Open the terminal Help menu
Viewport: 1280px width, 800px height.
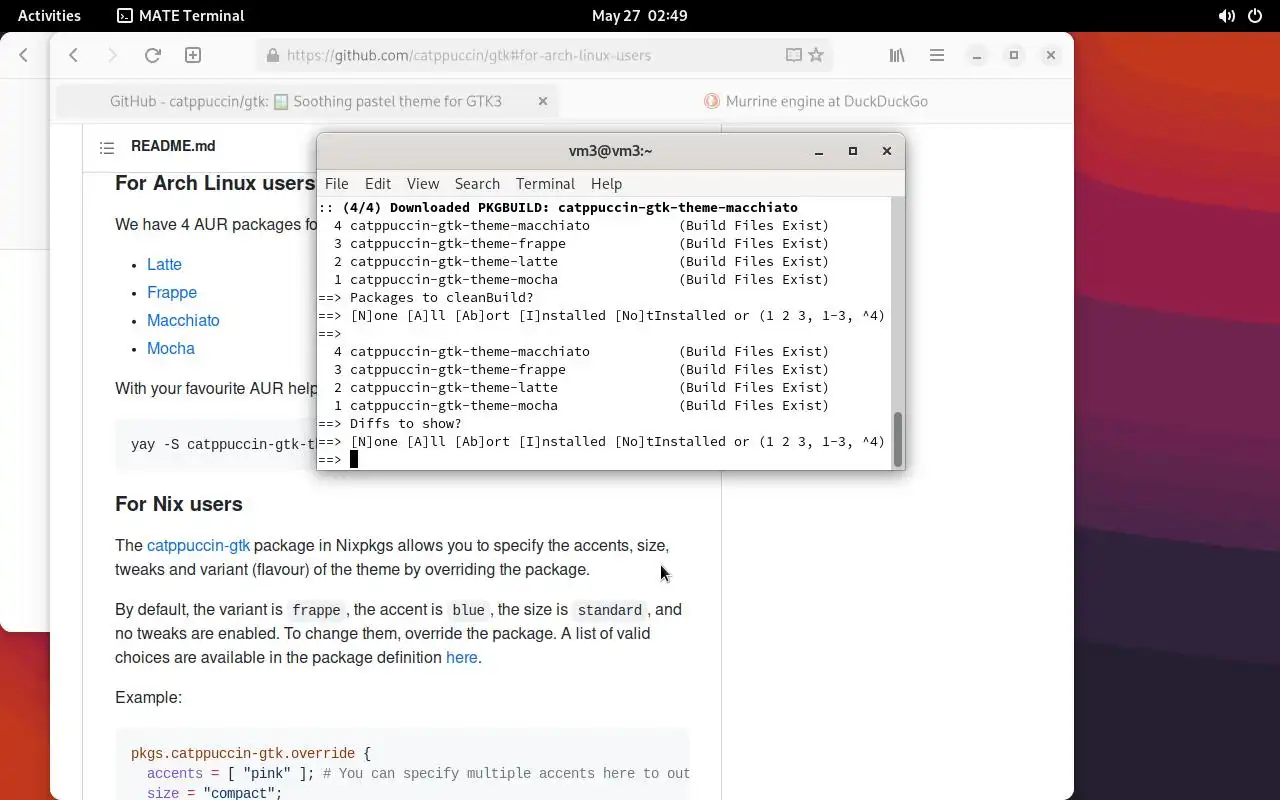coord(606,183)
